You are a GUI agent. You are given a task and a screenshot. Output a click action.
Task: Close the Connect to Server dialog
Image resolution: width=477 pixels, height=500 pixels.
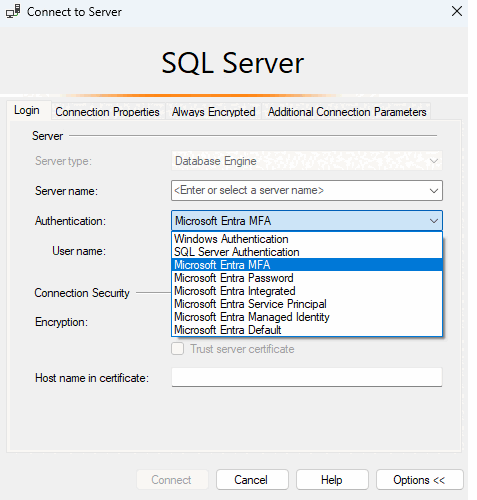point(457,11)
